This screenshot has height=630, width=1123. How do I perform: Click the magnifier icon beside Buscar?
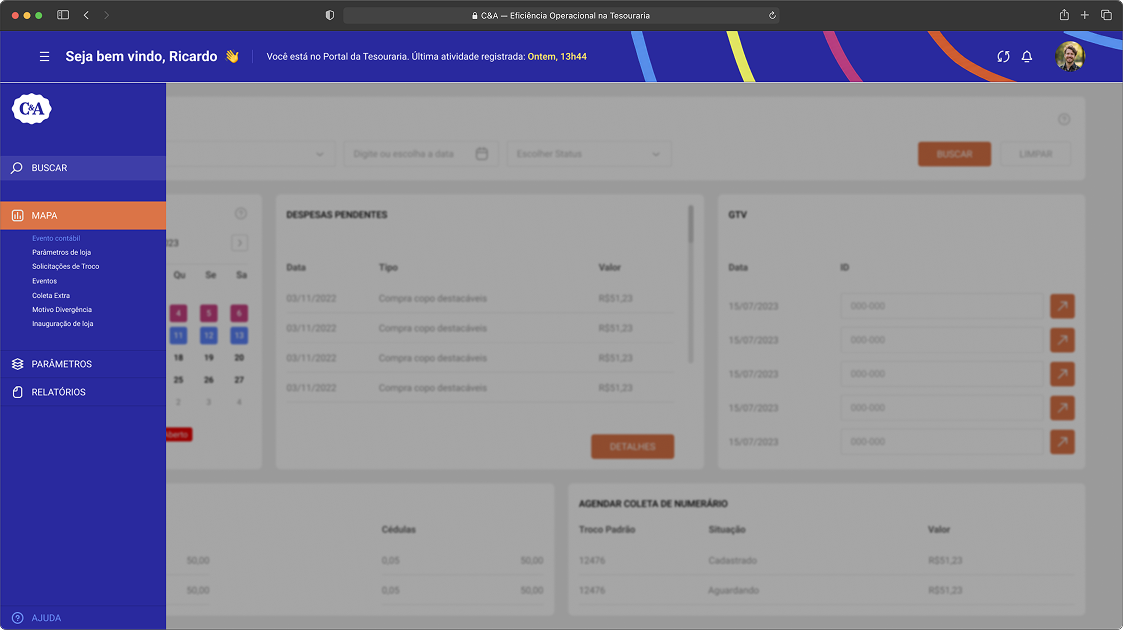(17, 168)
